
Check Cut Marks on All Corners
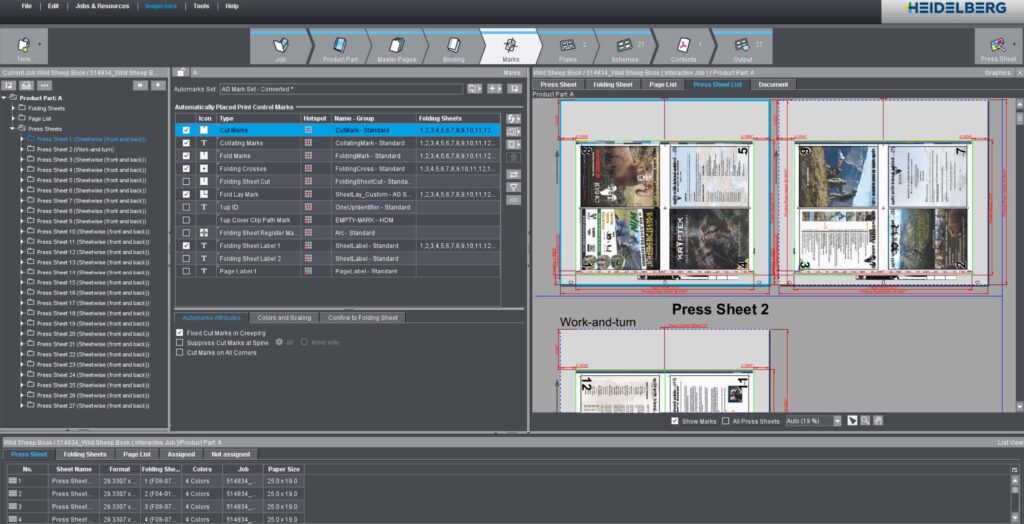179,352
